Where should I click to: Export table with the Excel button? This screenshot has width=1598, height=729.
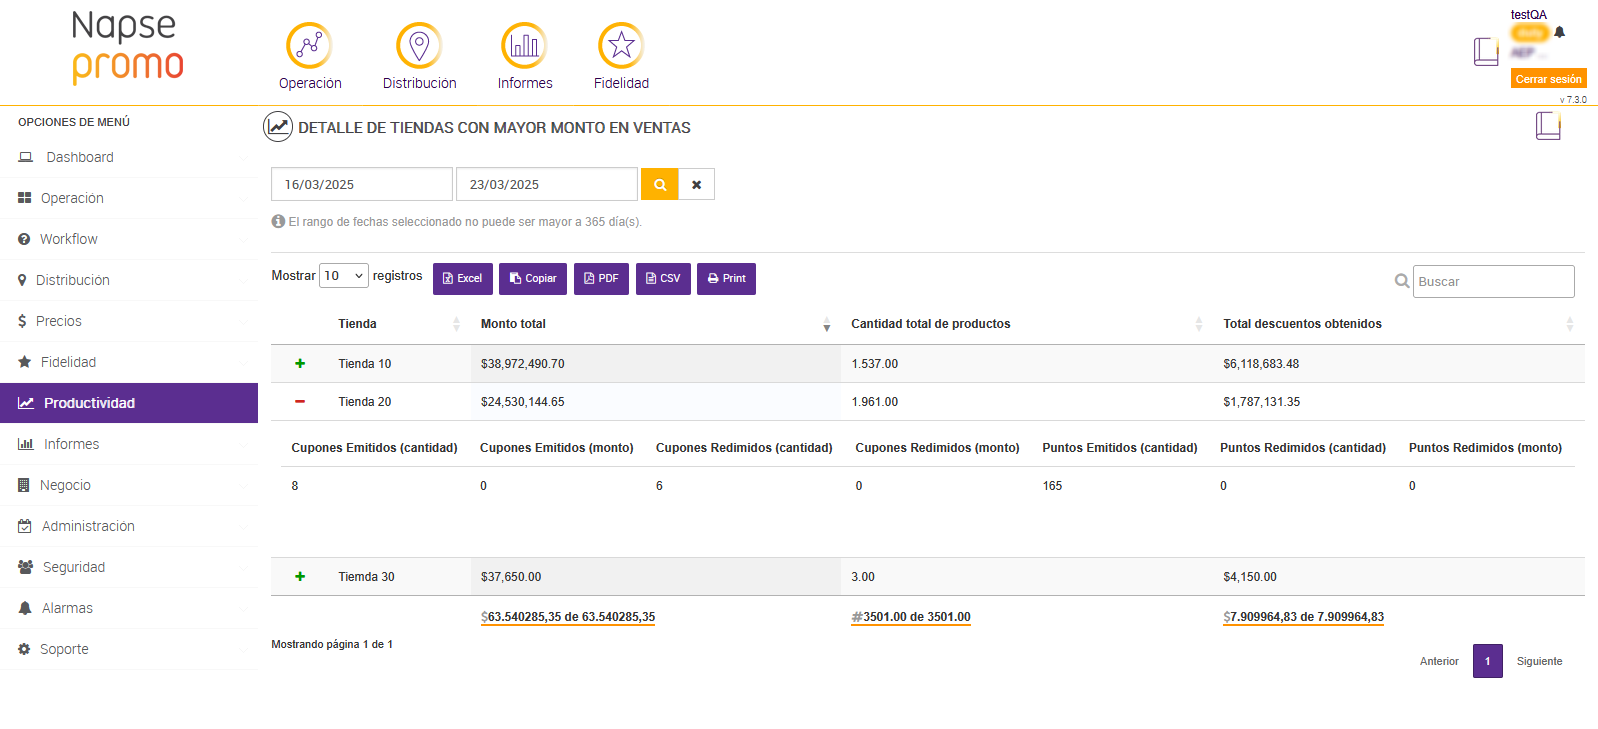[x=462, y=279]
